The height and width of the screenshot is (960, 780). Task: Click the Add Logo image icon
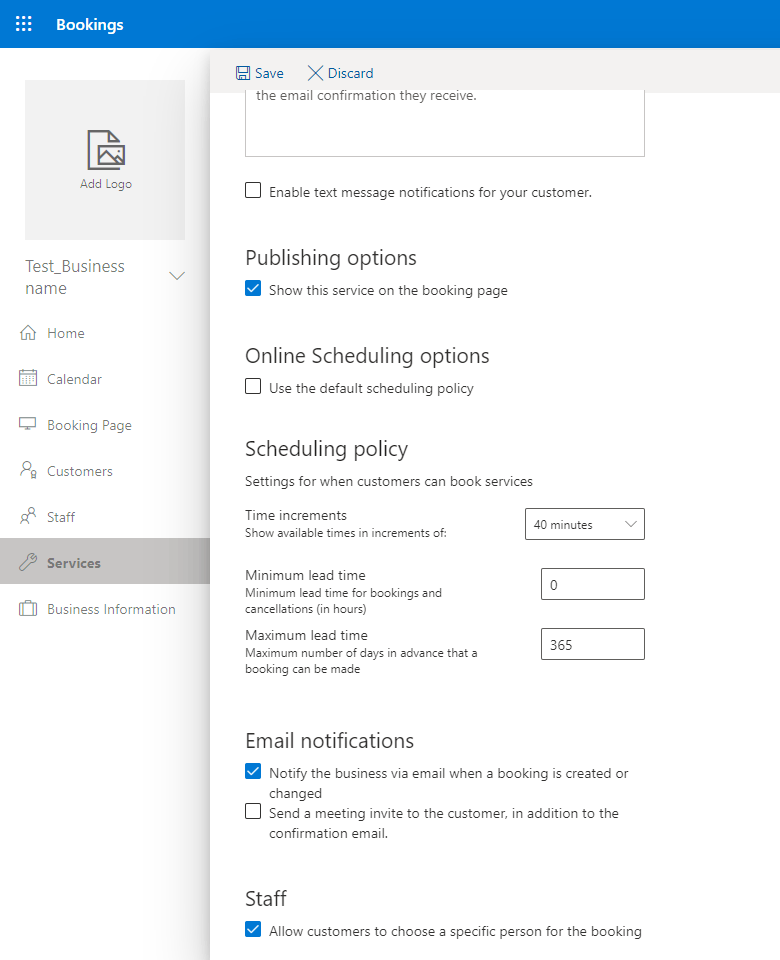tap(106, 149)
